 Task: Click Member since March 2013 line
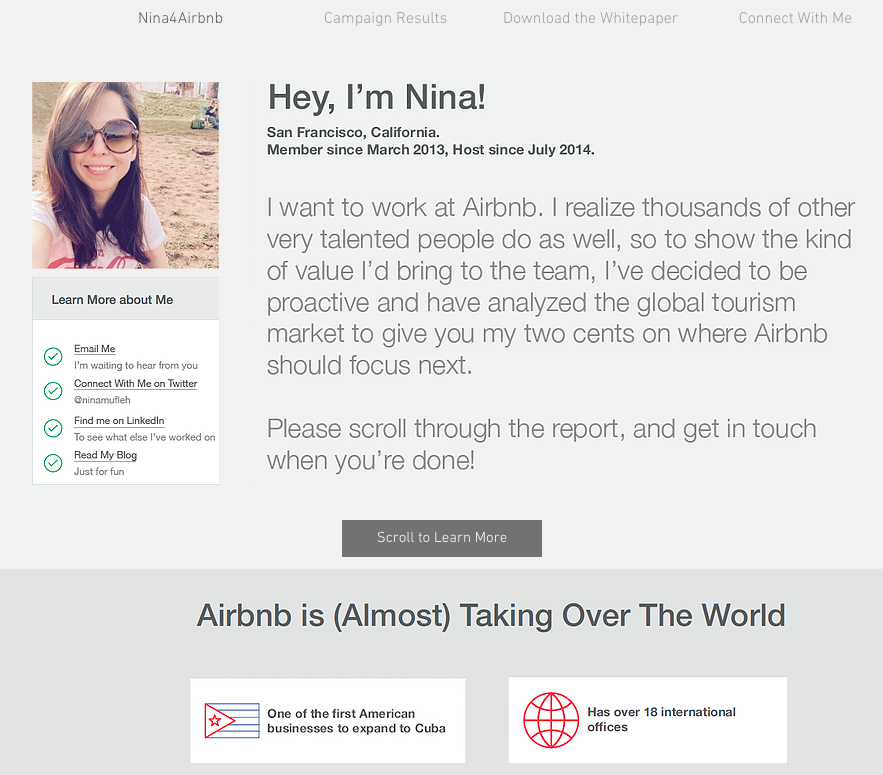tap(431, 150)
